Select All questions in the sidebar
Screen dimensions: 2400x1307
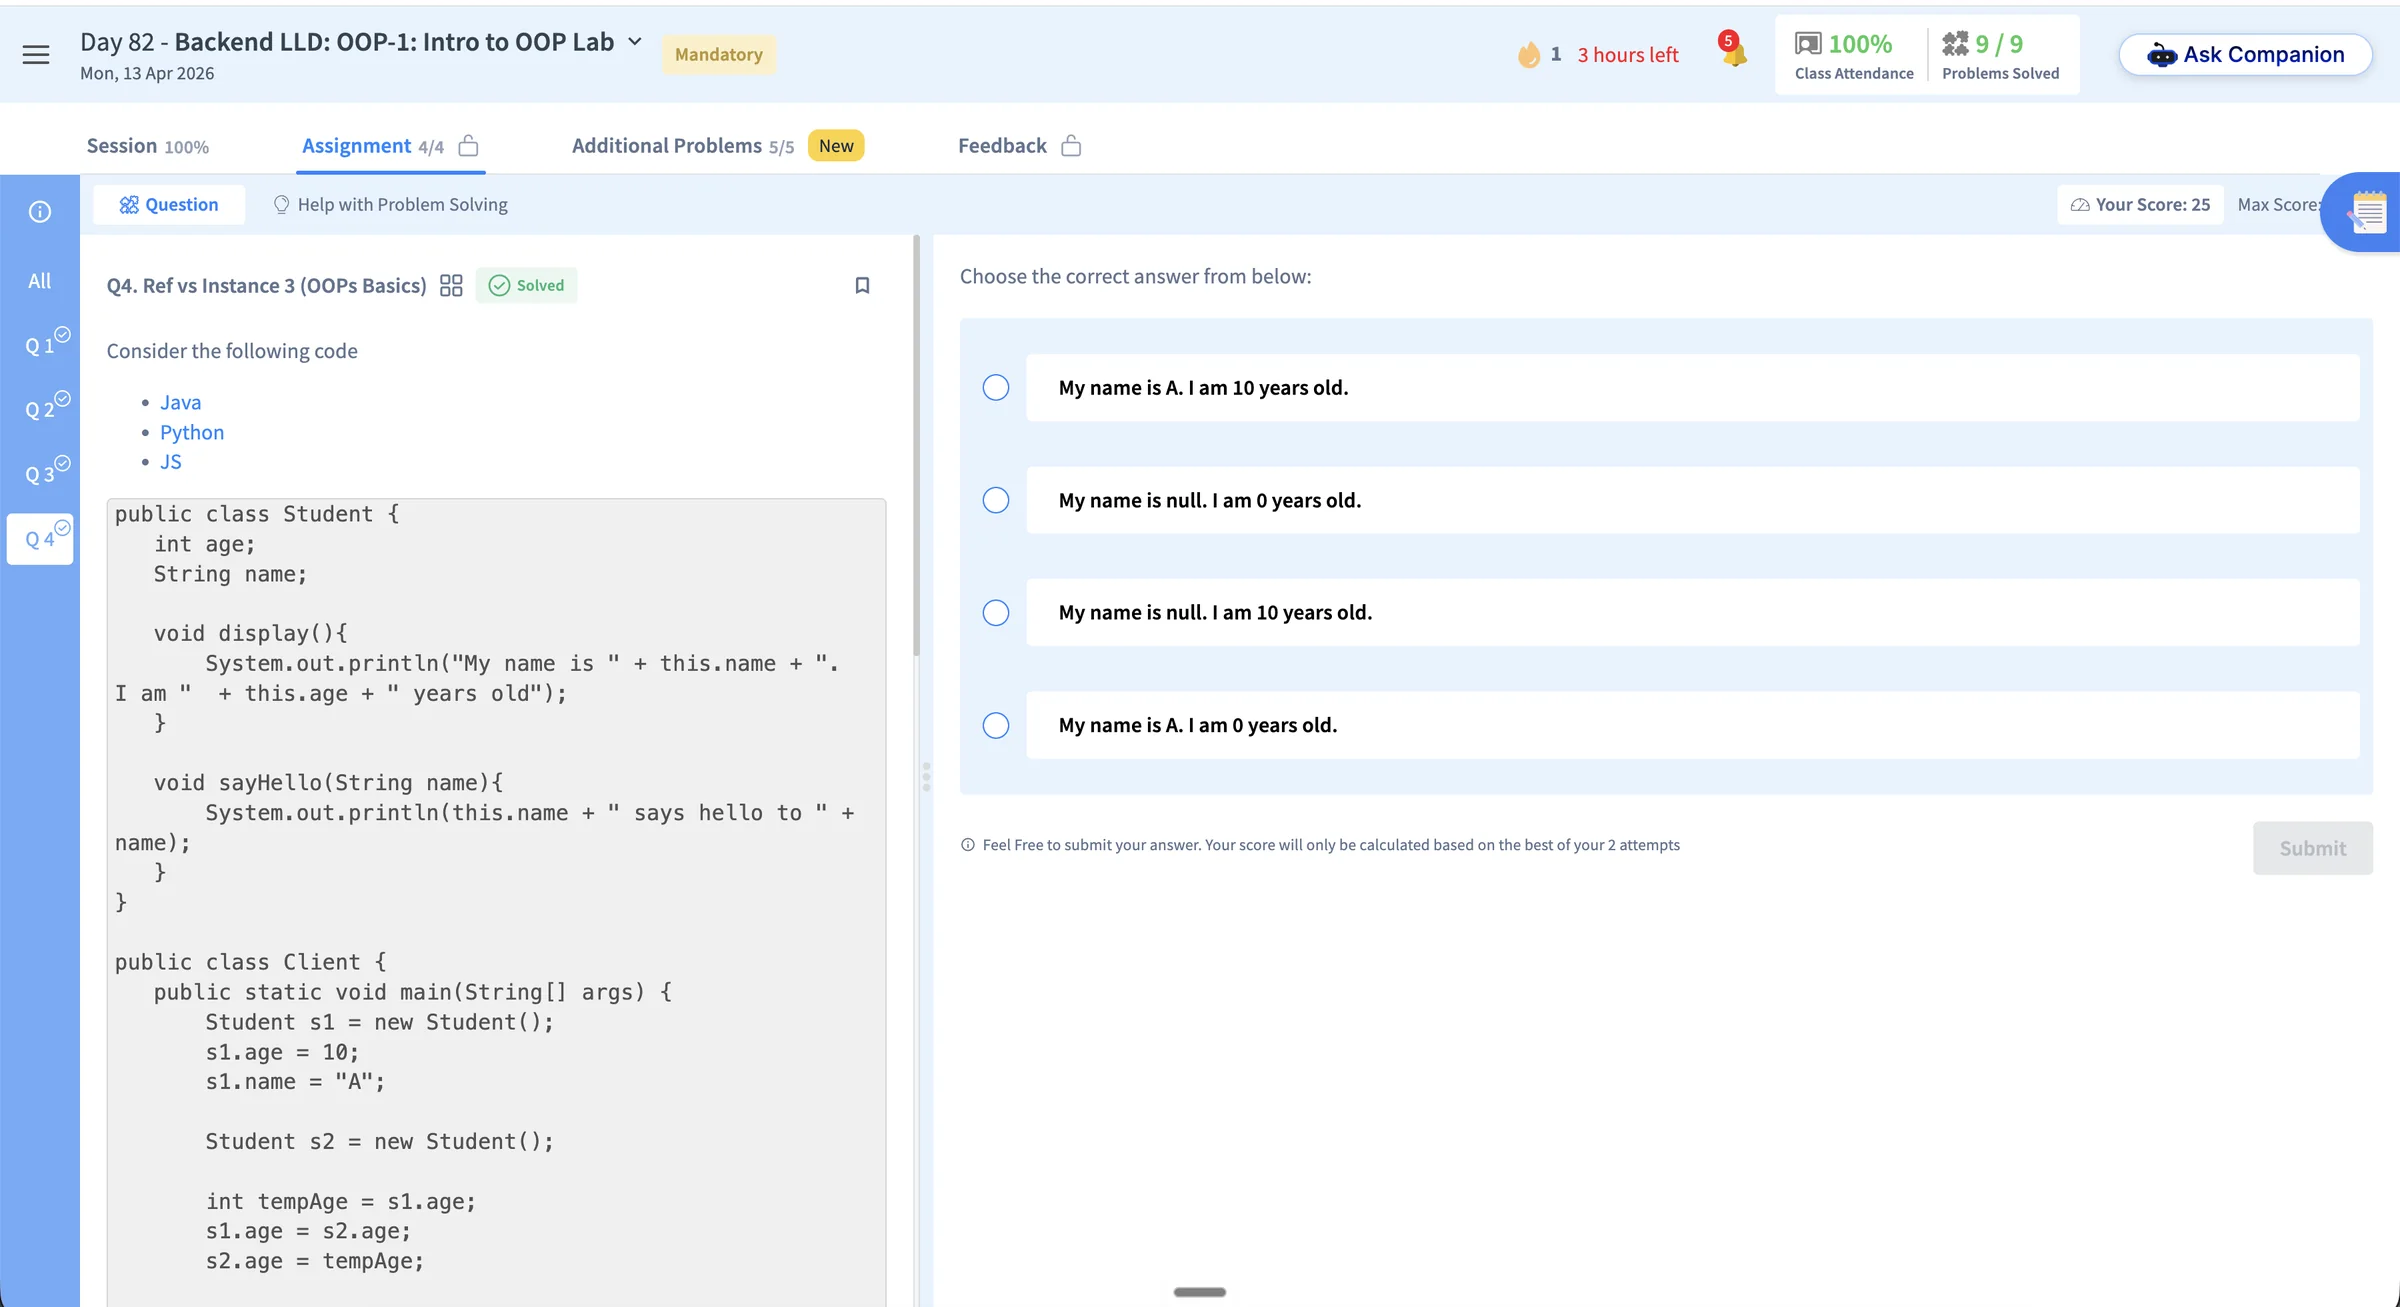40,281
